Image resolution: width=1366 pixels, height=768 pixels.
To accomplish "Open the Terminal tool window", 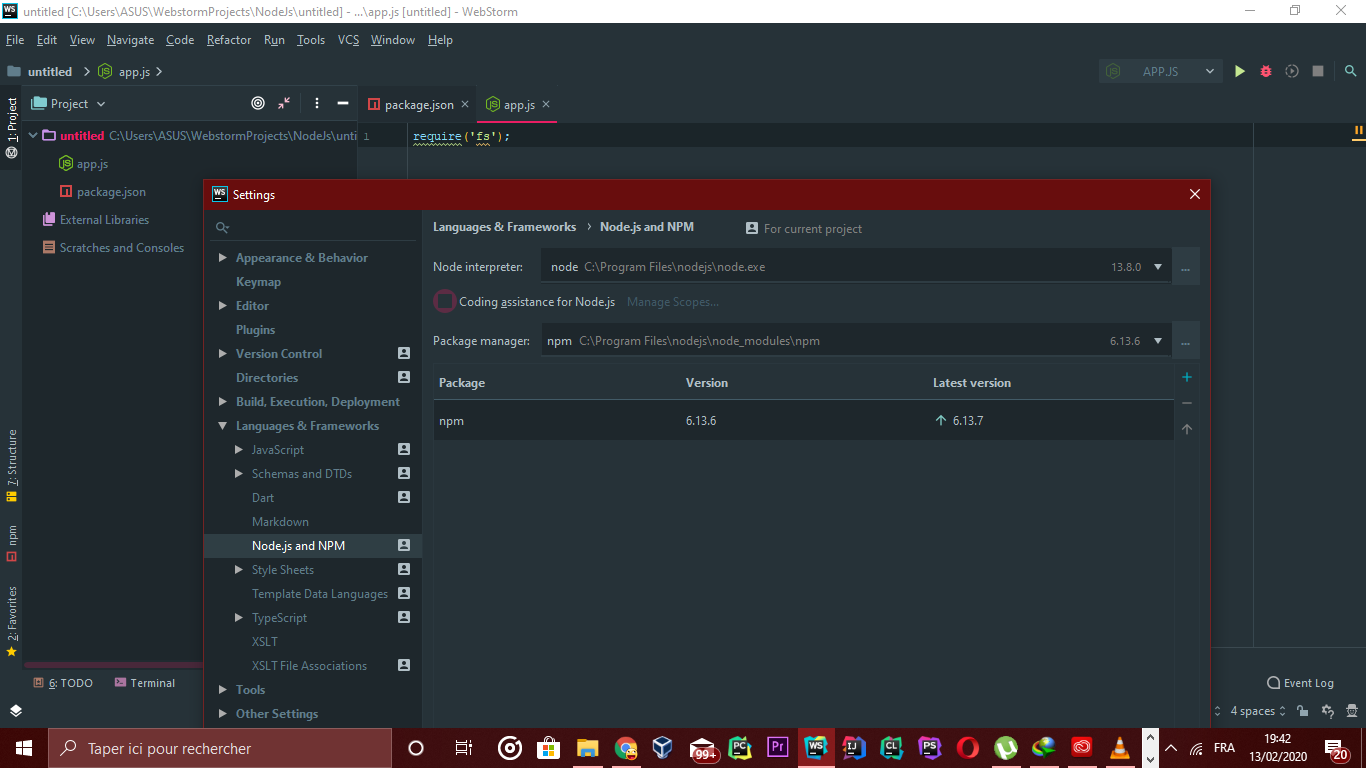I will pos(144,683).
